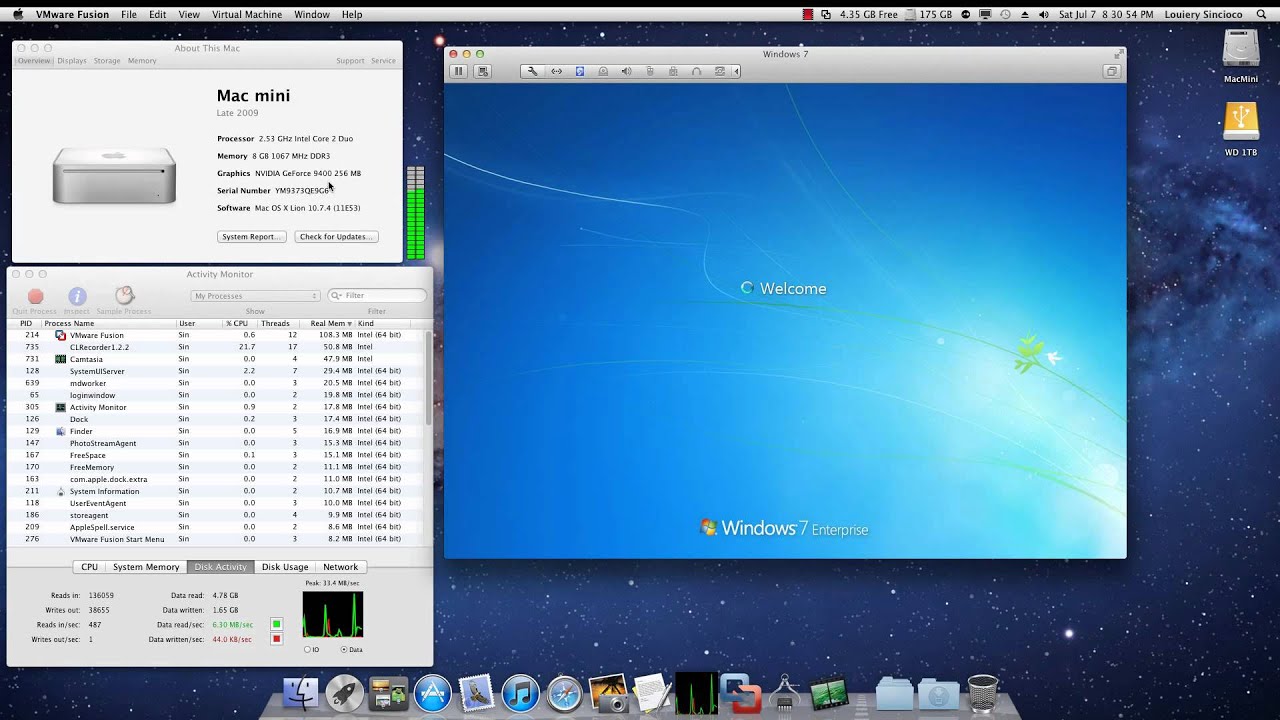Screen dimensions: 1280x720
Task: Click the volume icon in the menu bar
Action: click(x=1044, y=15)
